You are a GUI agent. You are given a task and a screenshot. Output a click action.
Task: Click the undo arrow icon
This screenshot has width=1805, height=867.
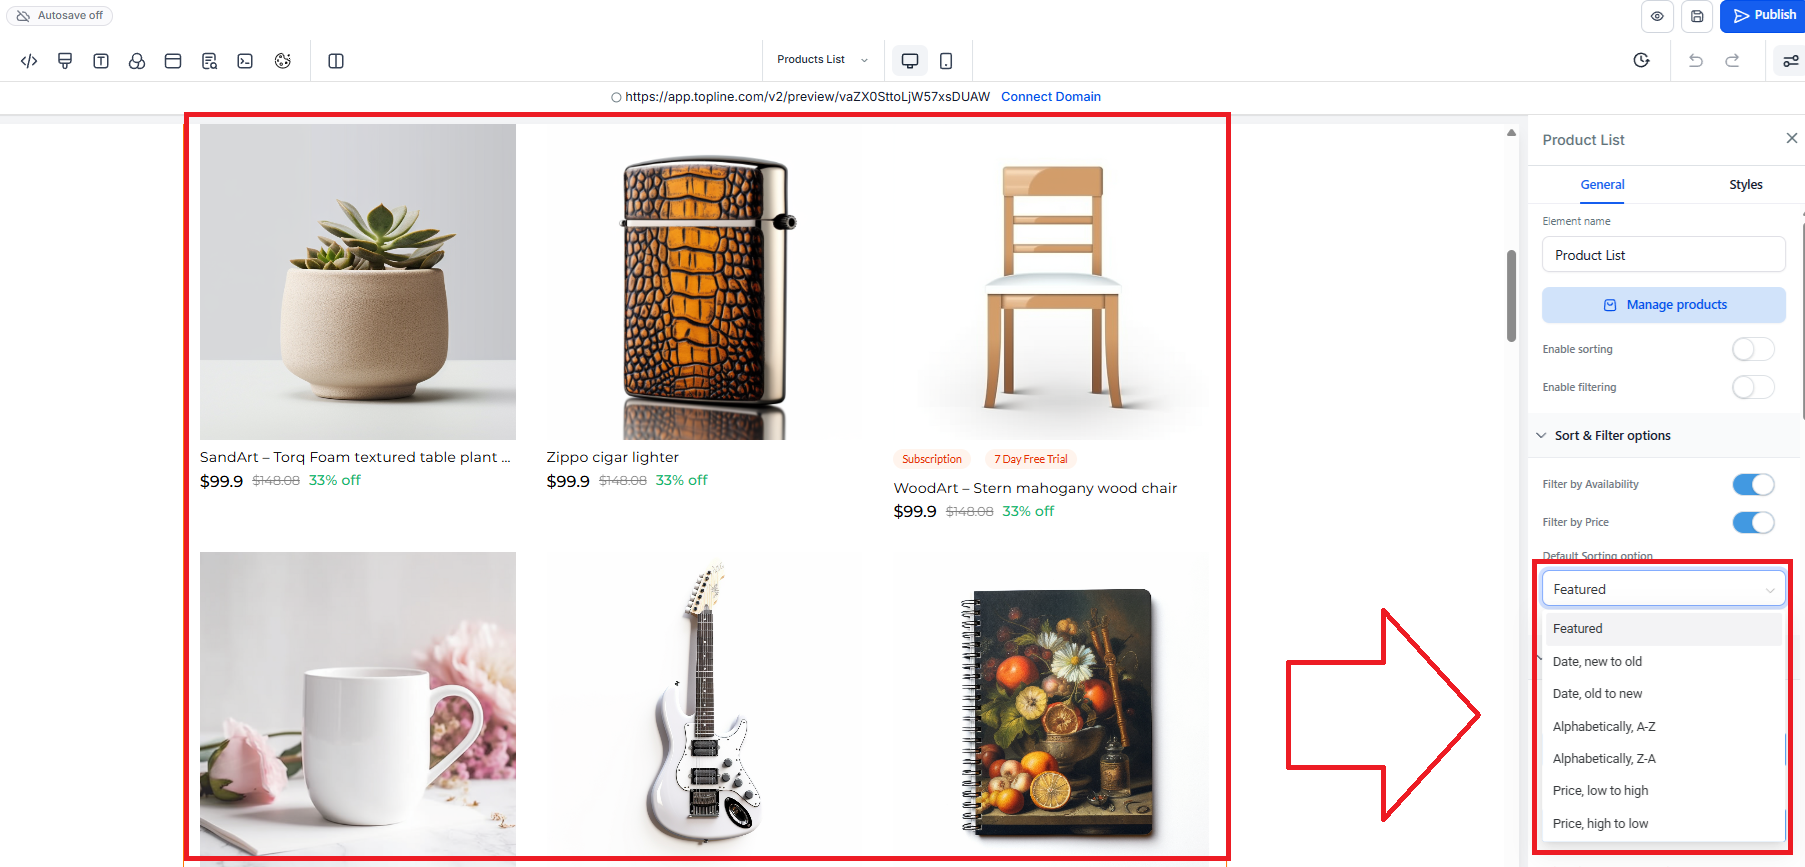pos(1696,61)
